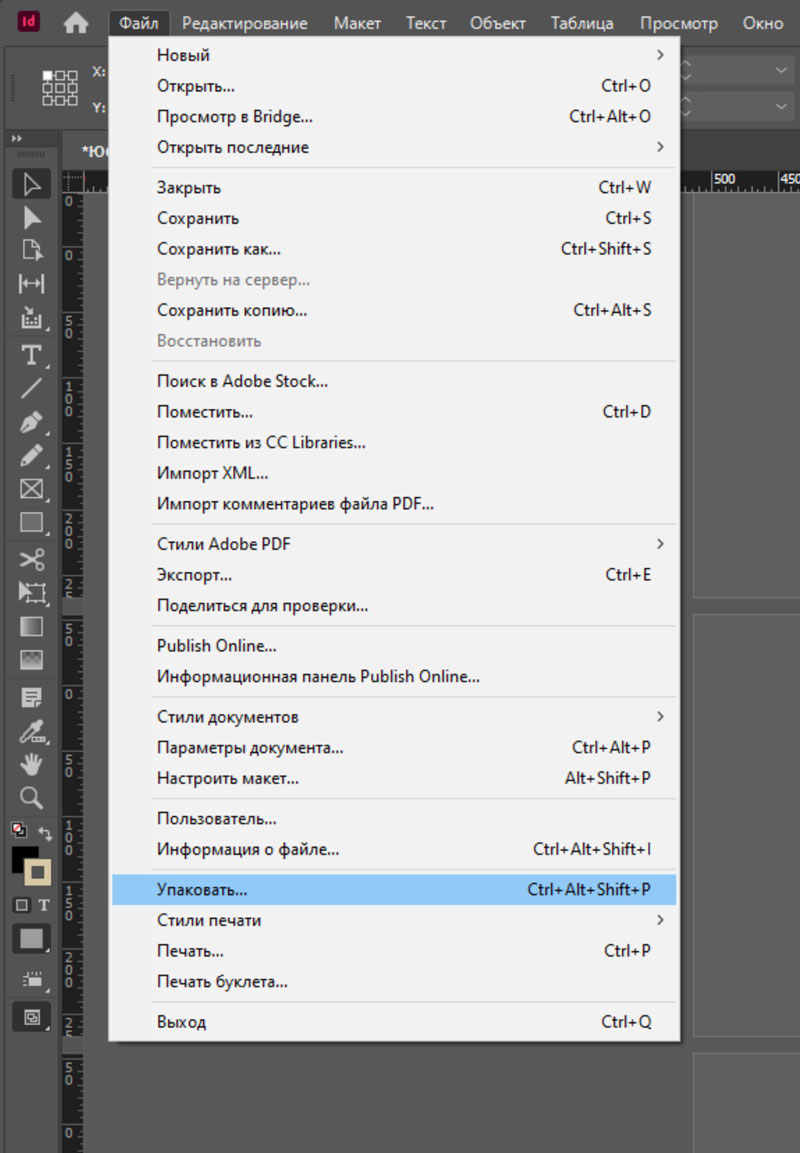Screen dimensions: 800x1153
Task: Click Экспорт... menu entry
Action: pyautogui.click(x=194, y=575)
